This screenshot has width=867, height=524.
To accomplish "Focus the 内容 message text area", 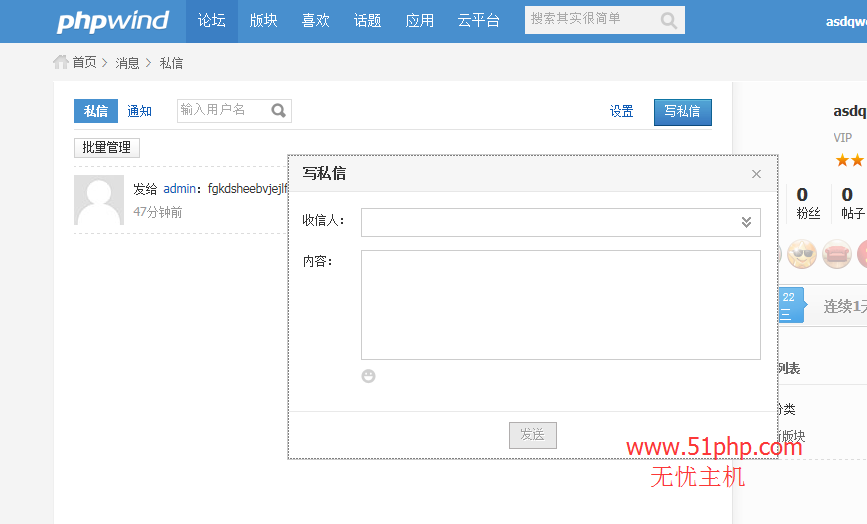I will (x=561, y=305).
